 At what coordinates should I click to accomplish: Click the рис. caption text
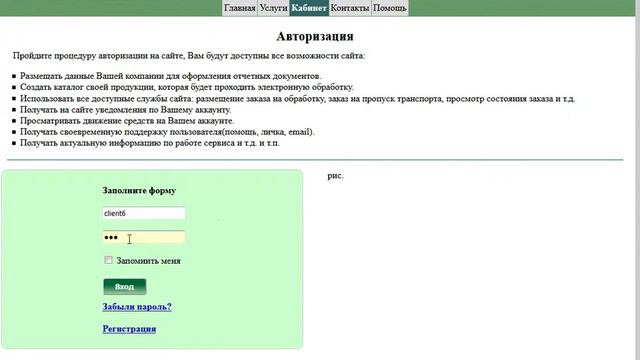point(335,176)
